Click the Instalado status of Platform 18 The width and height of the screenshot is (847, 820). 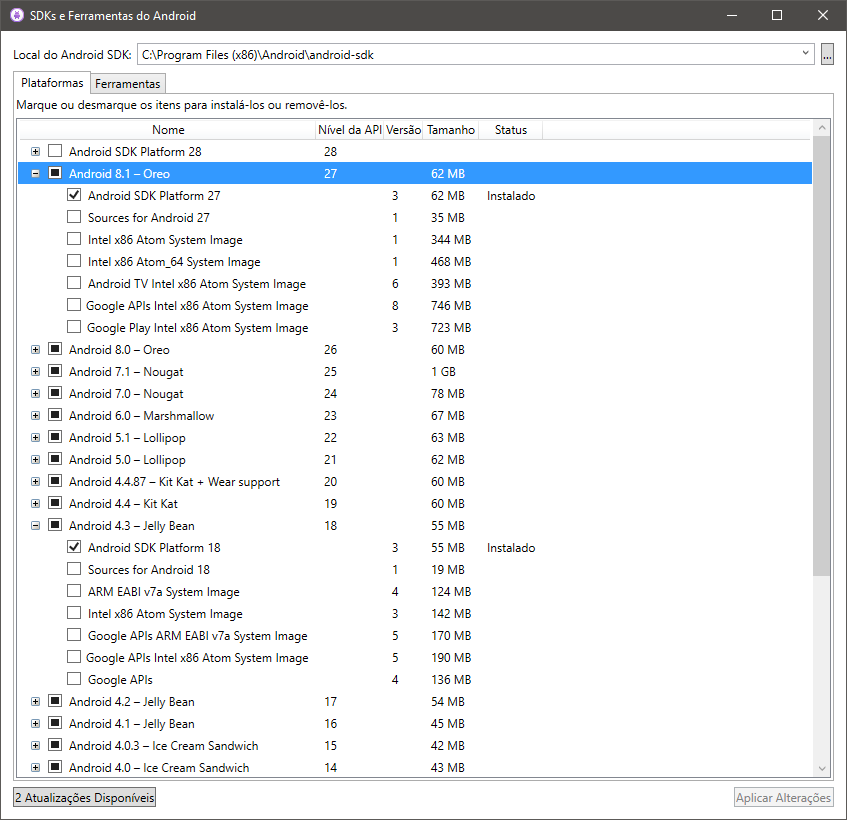pyautogui.click(x=510, y=548)
